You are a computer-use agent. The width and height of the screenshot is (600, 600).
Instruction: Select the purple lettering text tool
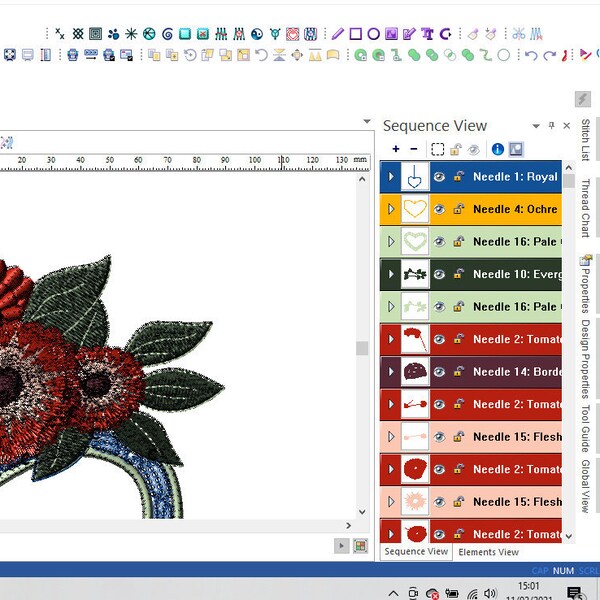(x=427, y=34)
